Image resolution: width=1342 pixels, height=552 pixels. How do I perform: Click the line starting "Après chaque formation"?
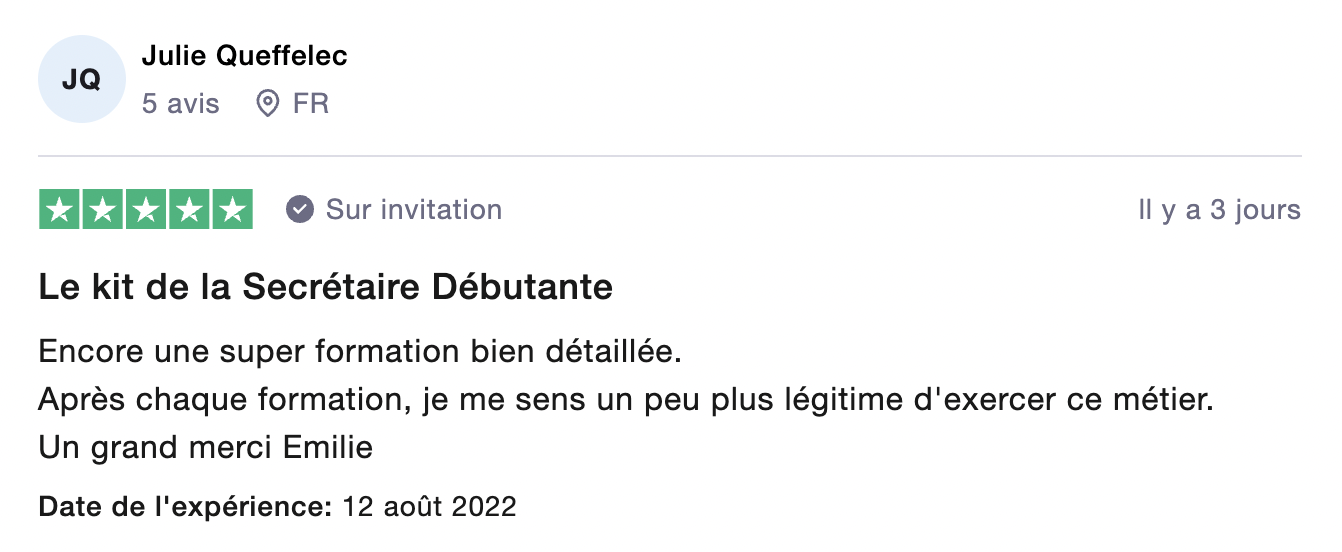[625, 400]
